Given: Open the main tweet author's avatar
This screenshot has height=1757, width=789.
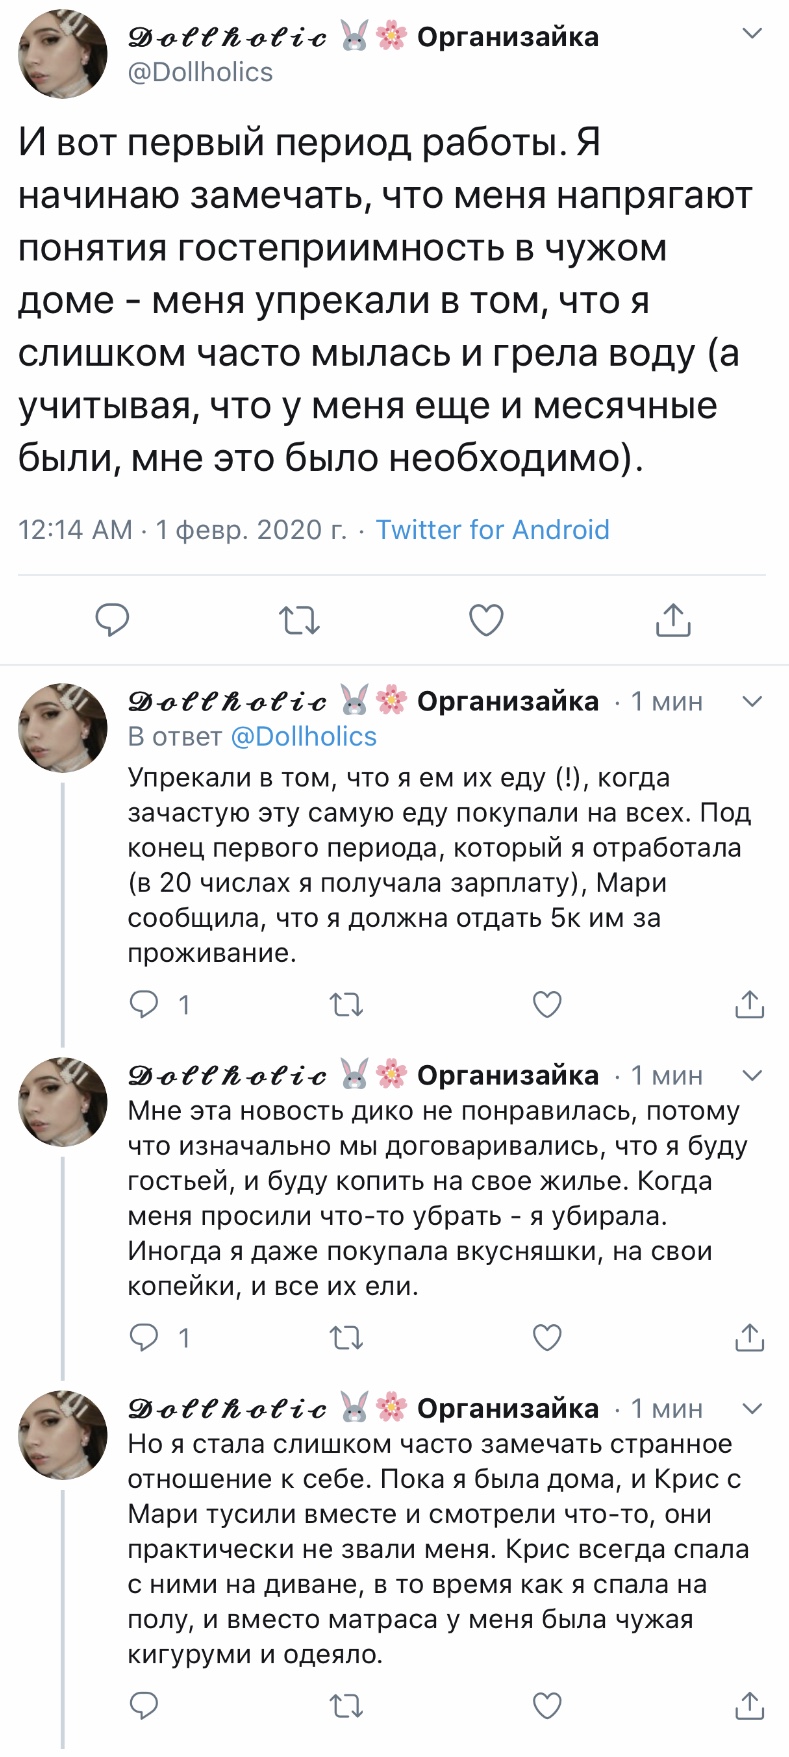Looking at the screenshot, I should (x=62, y=55).
